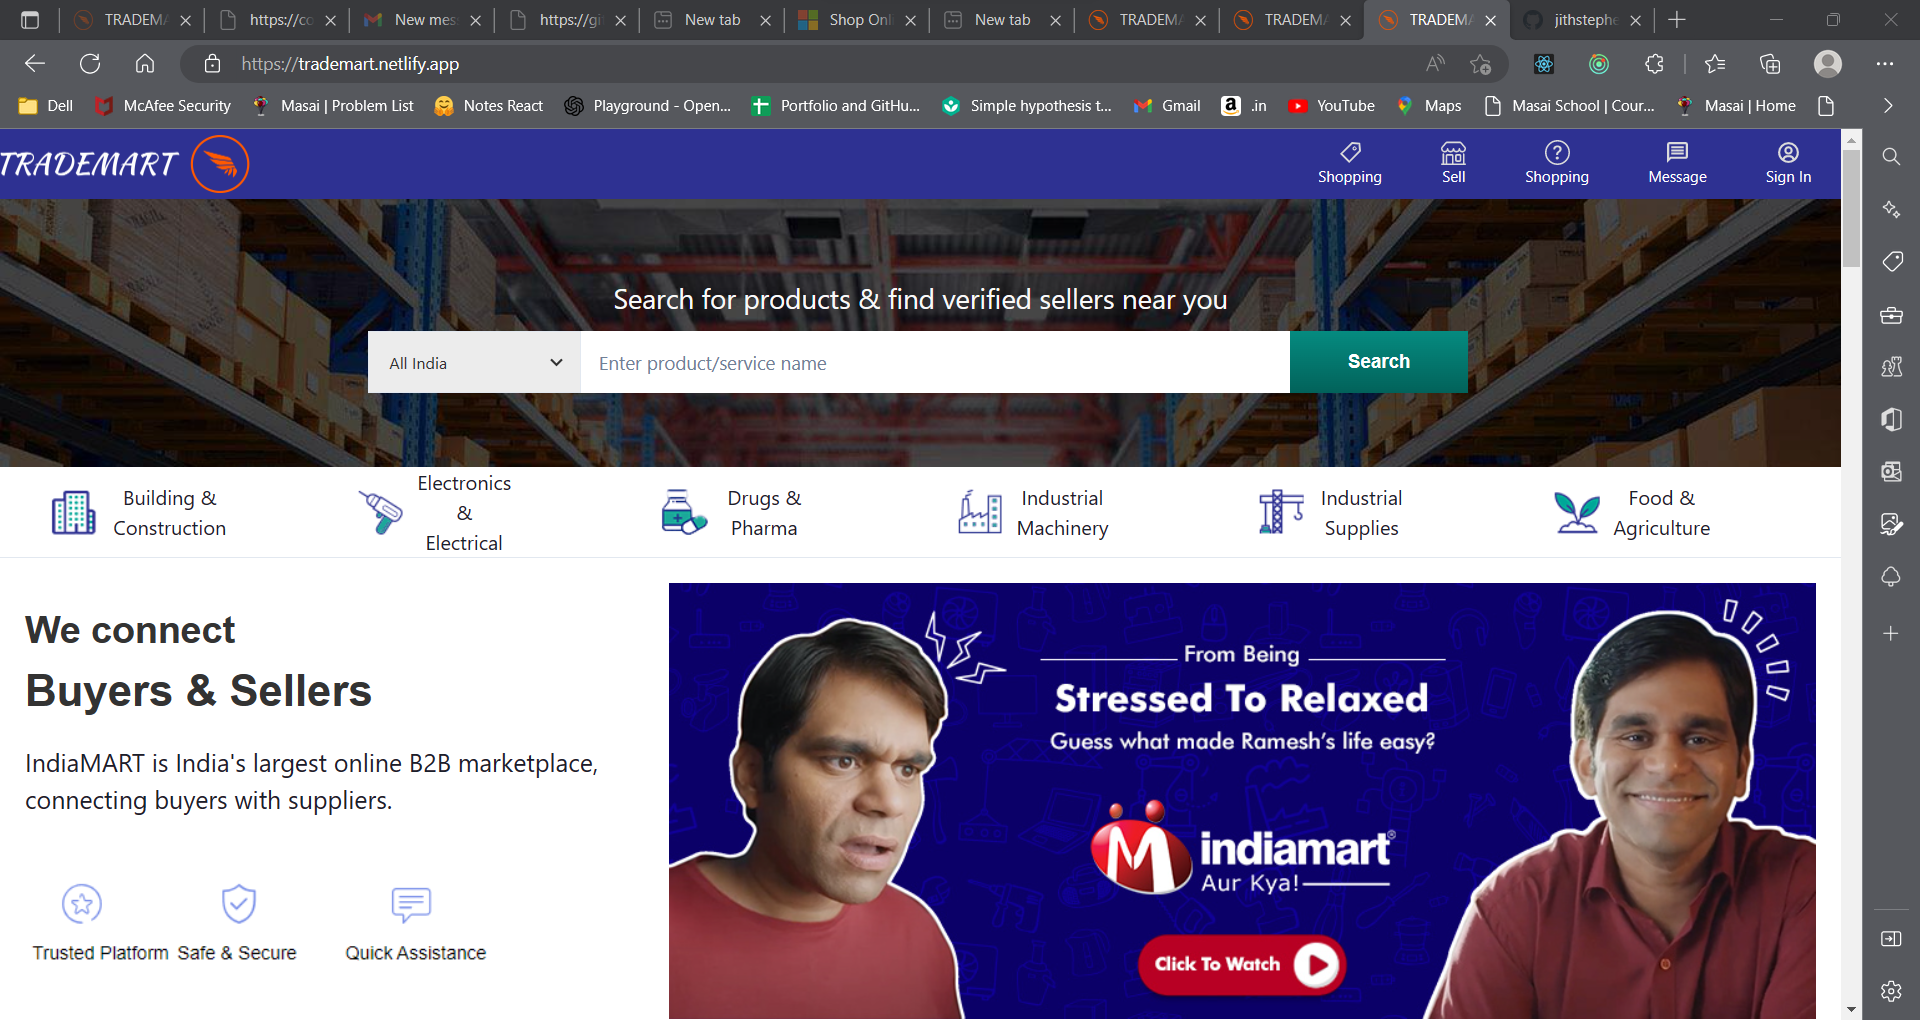Open the Message icon in header

tap(1677, 152)
